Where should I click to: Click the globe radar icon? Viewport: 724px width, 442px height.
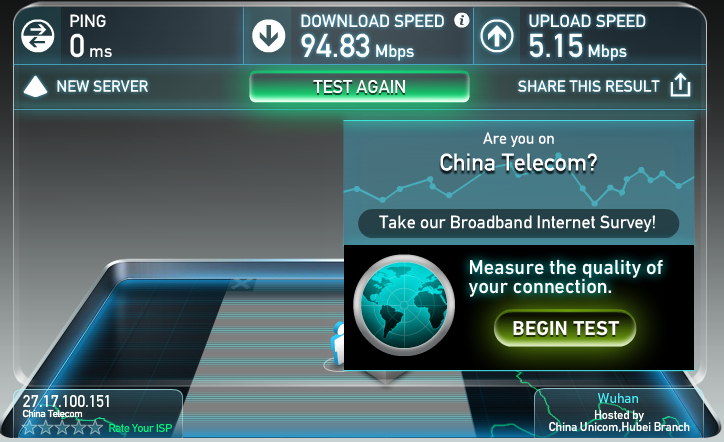[404, 305]
